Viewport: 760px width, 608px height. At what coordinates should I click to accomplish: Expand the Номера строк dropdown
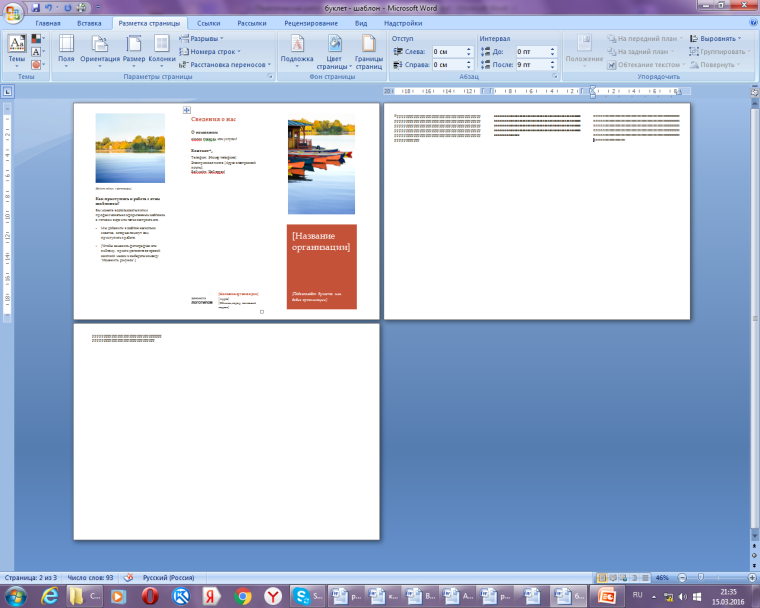tap(211, 51)
